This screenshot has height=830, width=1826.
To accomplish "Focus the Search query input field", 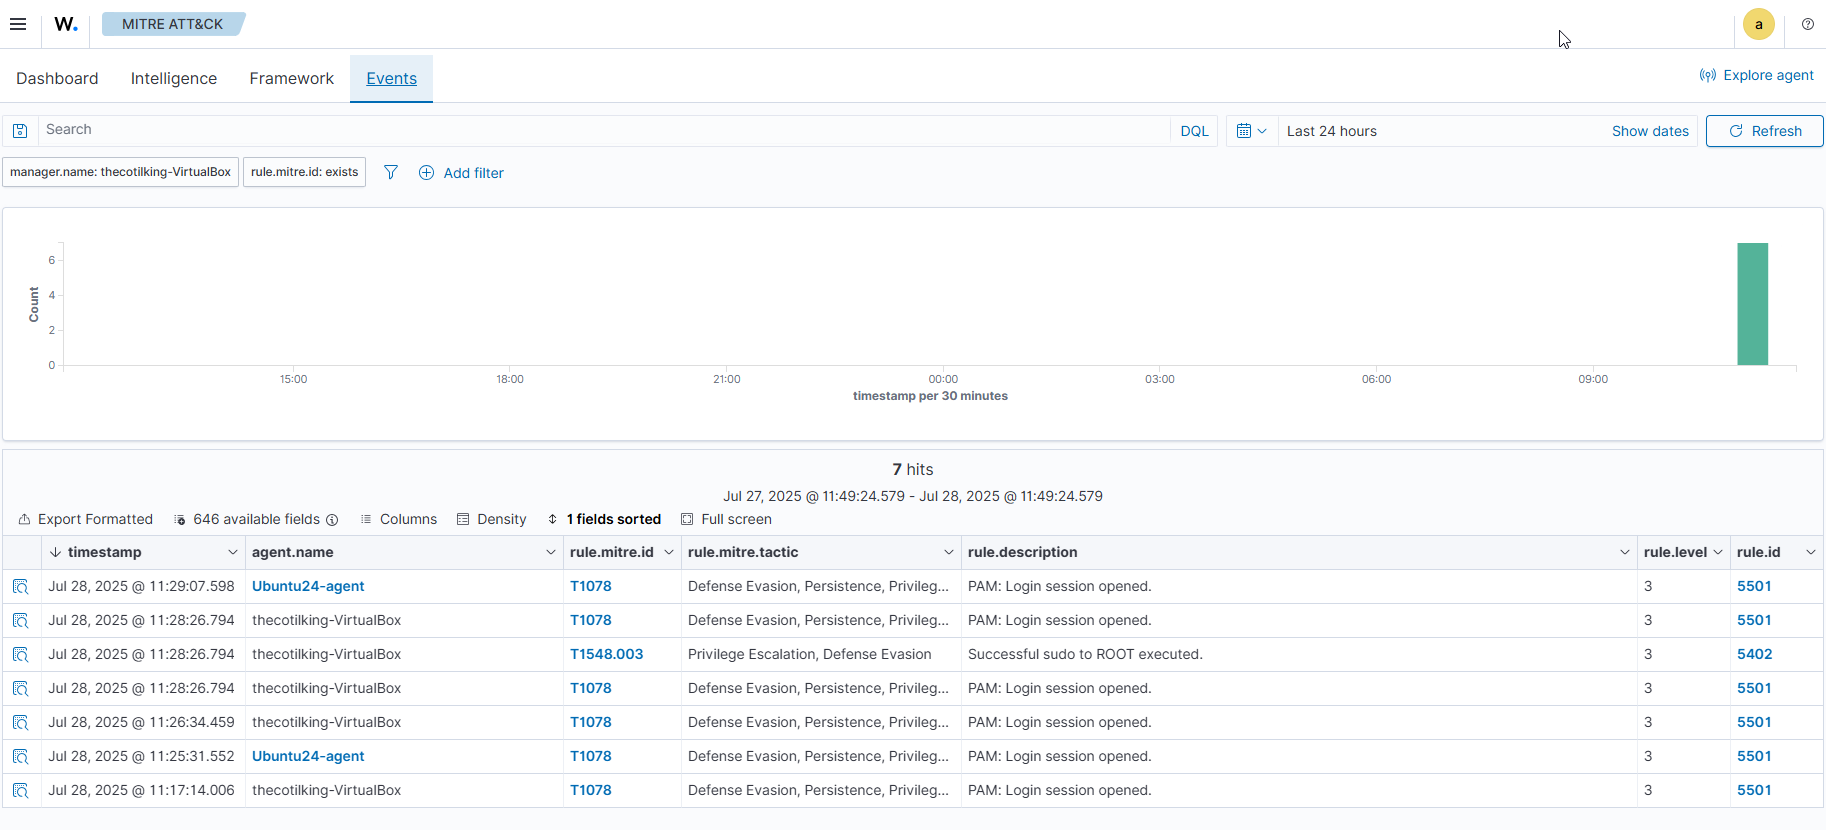I will point(600,130).
